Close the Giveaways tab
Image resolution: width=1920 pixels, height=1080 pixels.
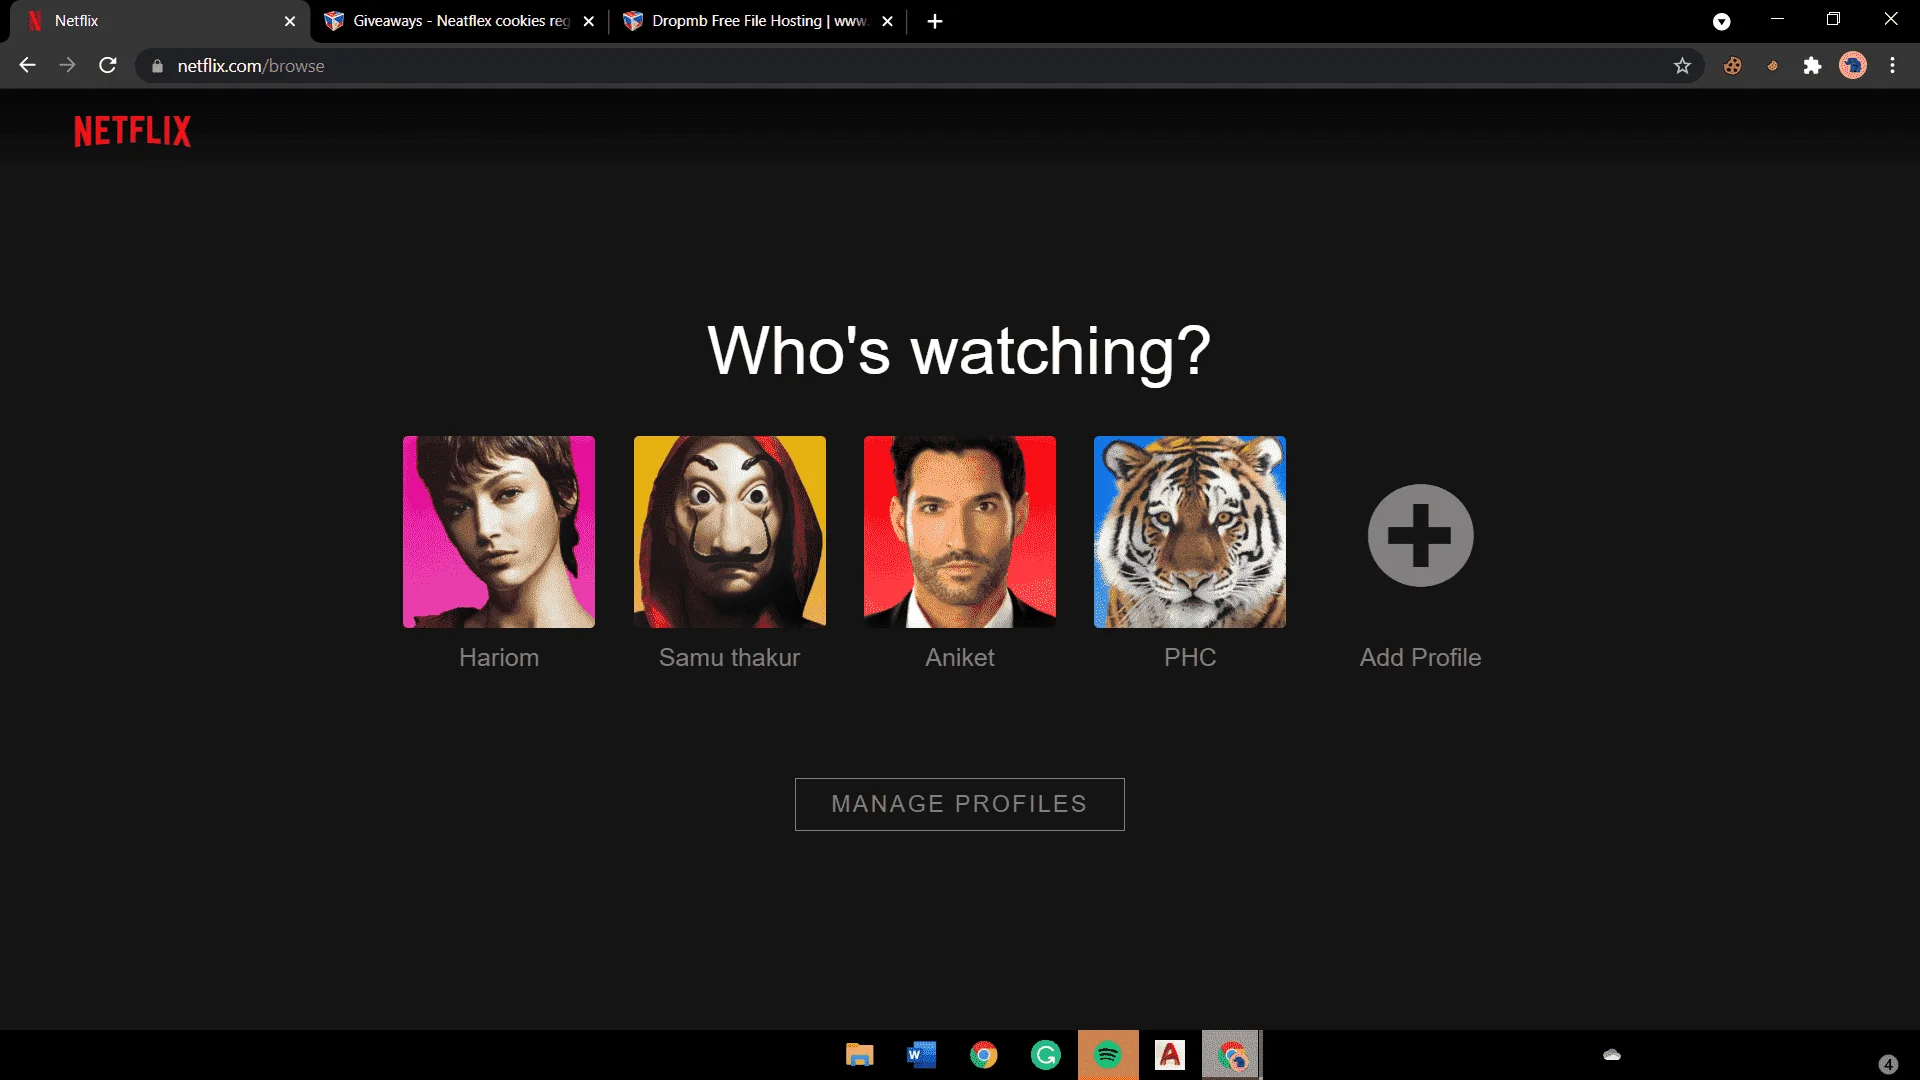(x=589, y=21)
